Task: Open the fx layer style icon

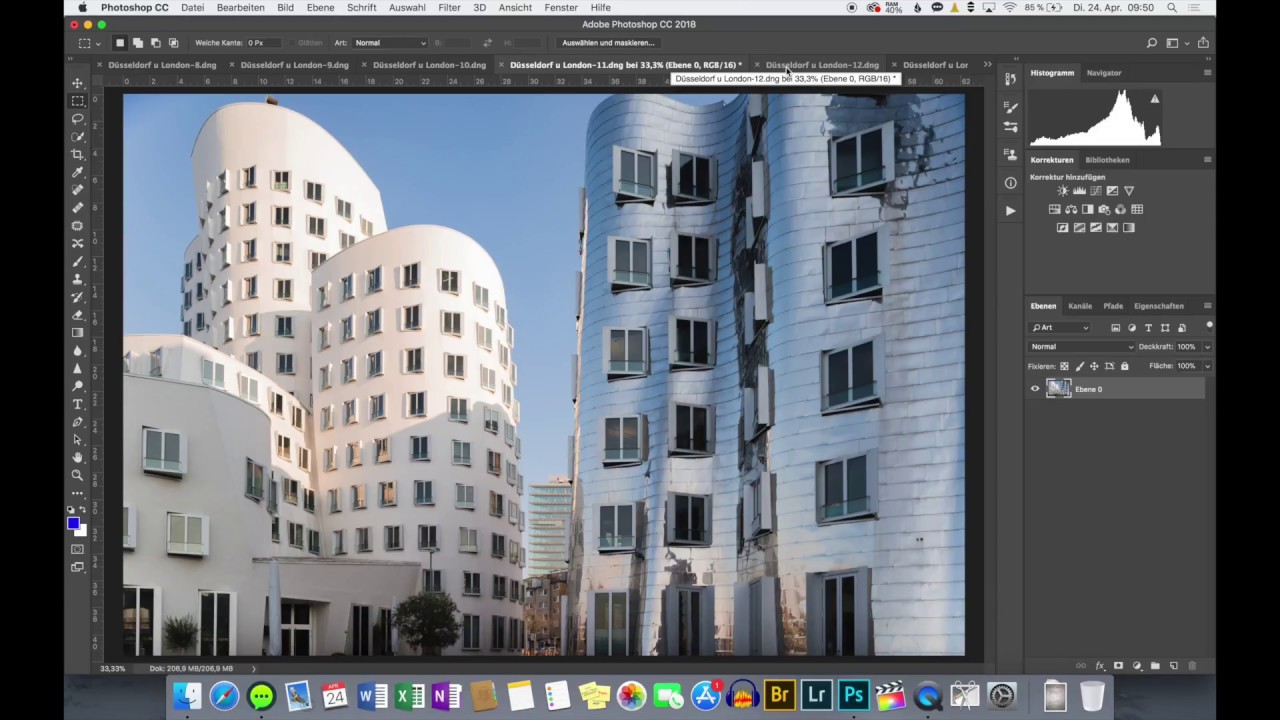Action: (1100, 666)
